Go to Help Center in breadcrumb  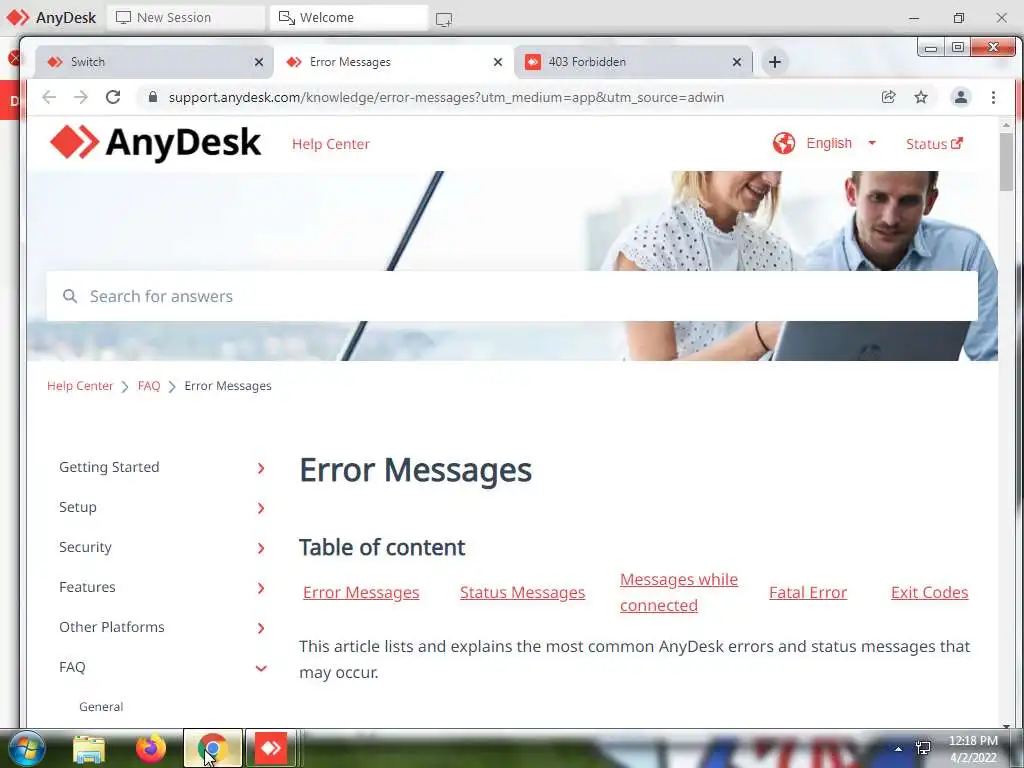pyautogui.click(x=80, y=386)
